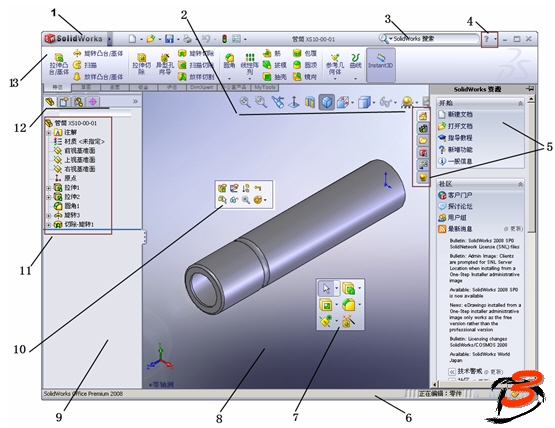
Task: Select the 拔模 draft tool
Action: click(274, 65)
